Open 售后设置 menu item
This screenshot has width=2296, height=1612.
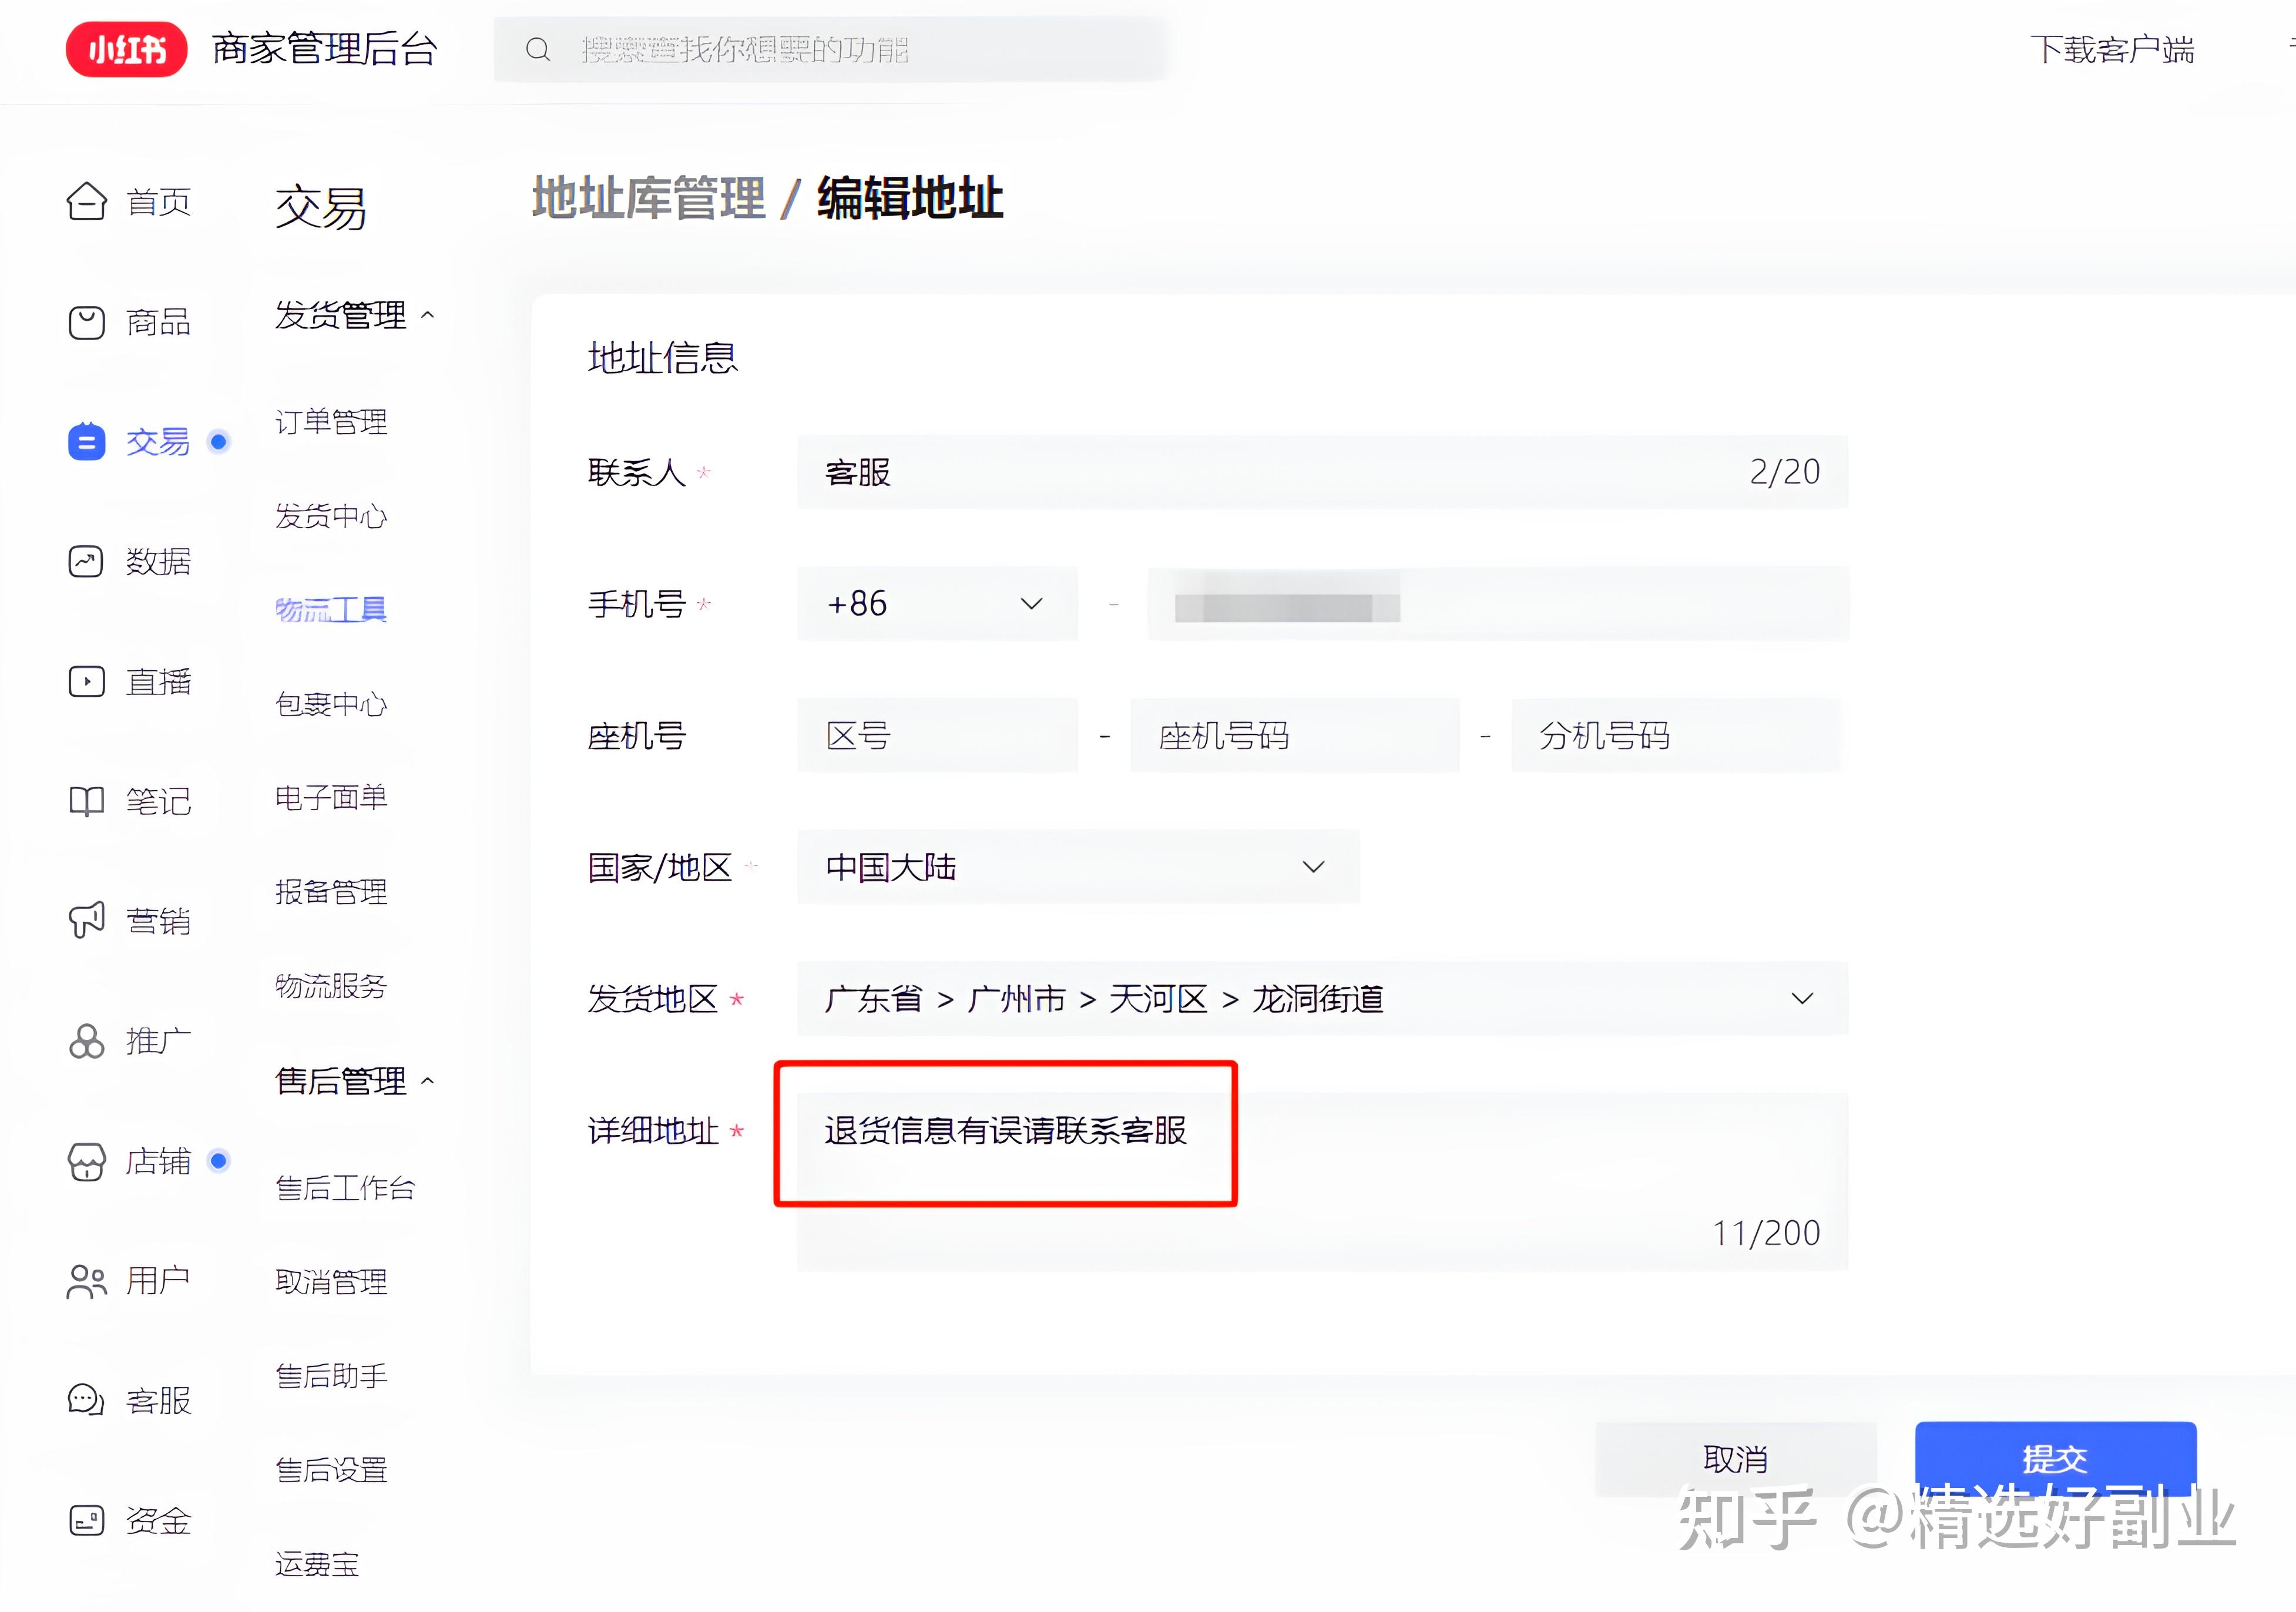tap(331, 1470)
